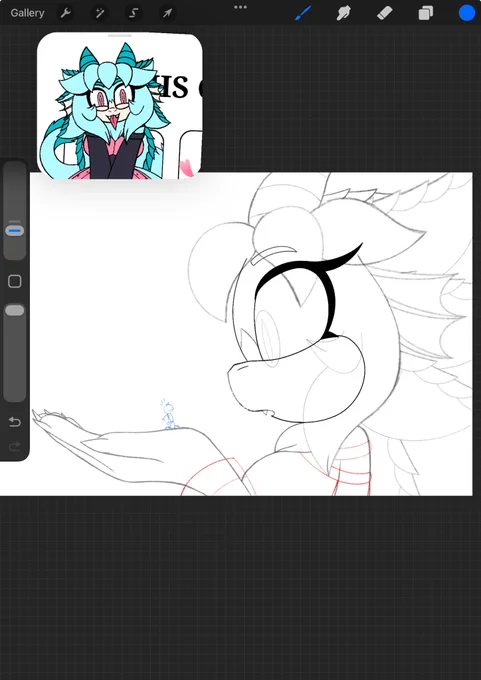481x680 pixels.
Task: Tap the three-dot multitasking menu
Action: pyautogui.click(x=240, y=7)
